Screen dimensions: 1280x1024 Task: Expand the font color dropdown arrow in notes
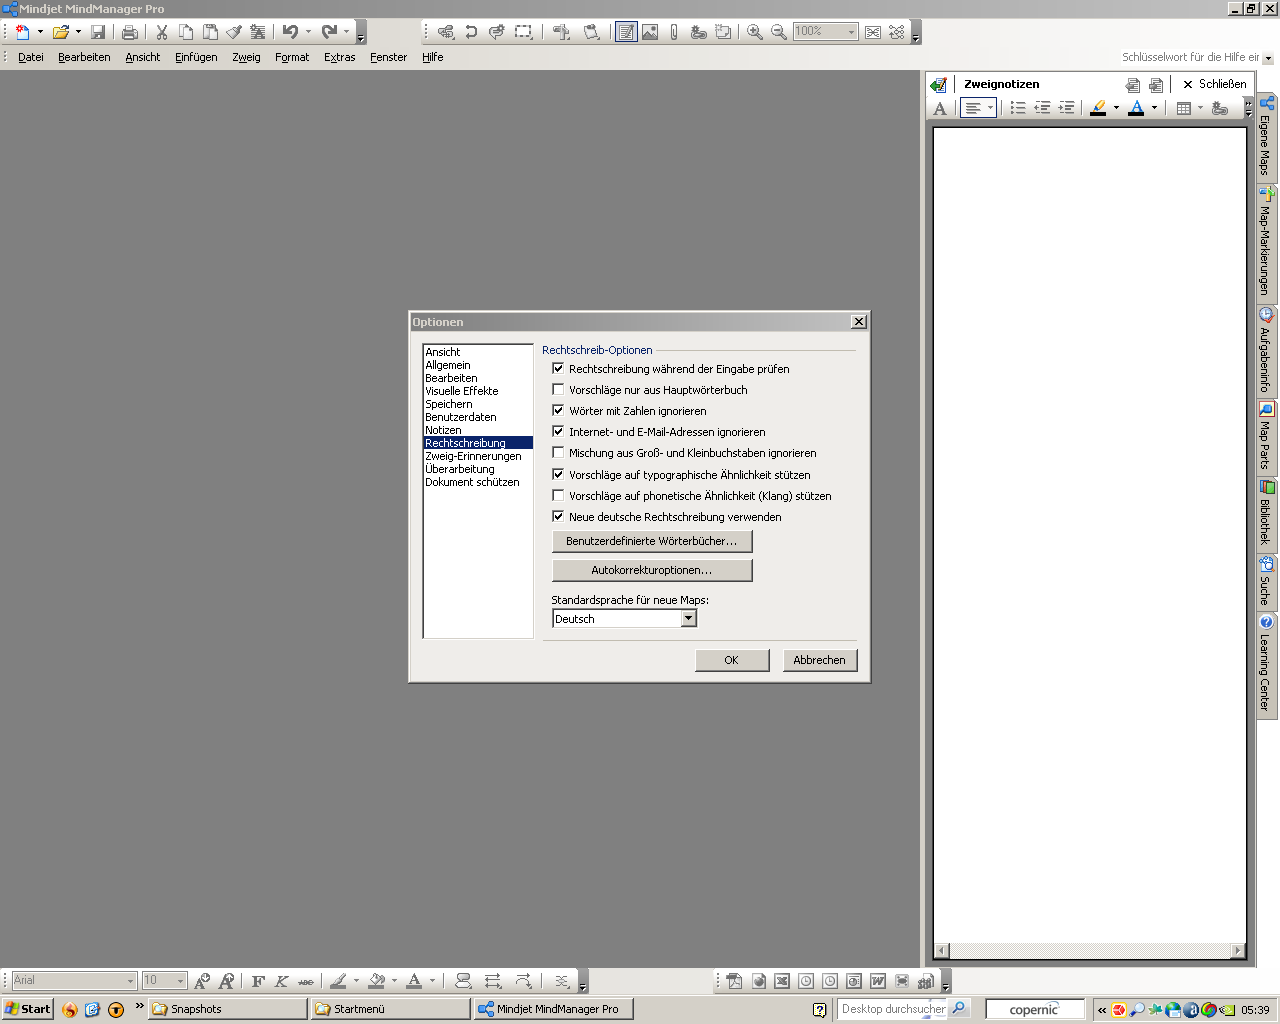pyautogui.click(x=1154, y=108)
